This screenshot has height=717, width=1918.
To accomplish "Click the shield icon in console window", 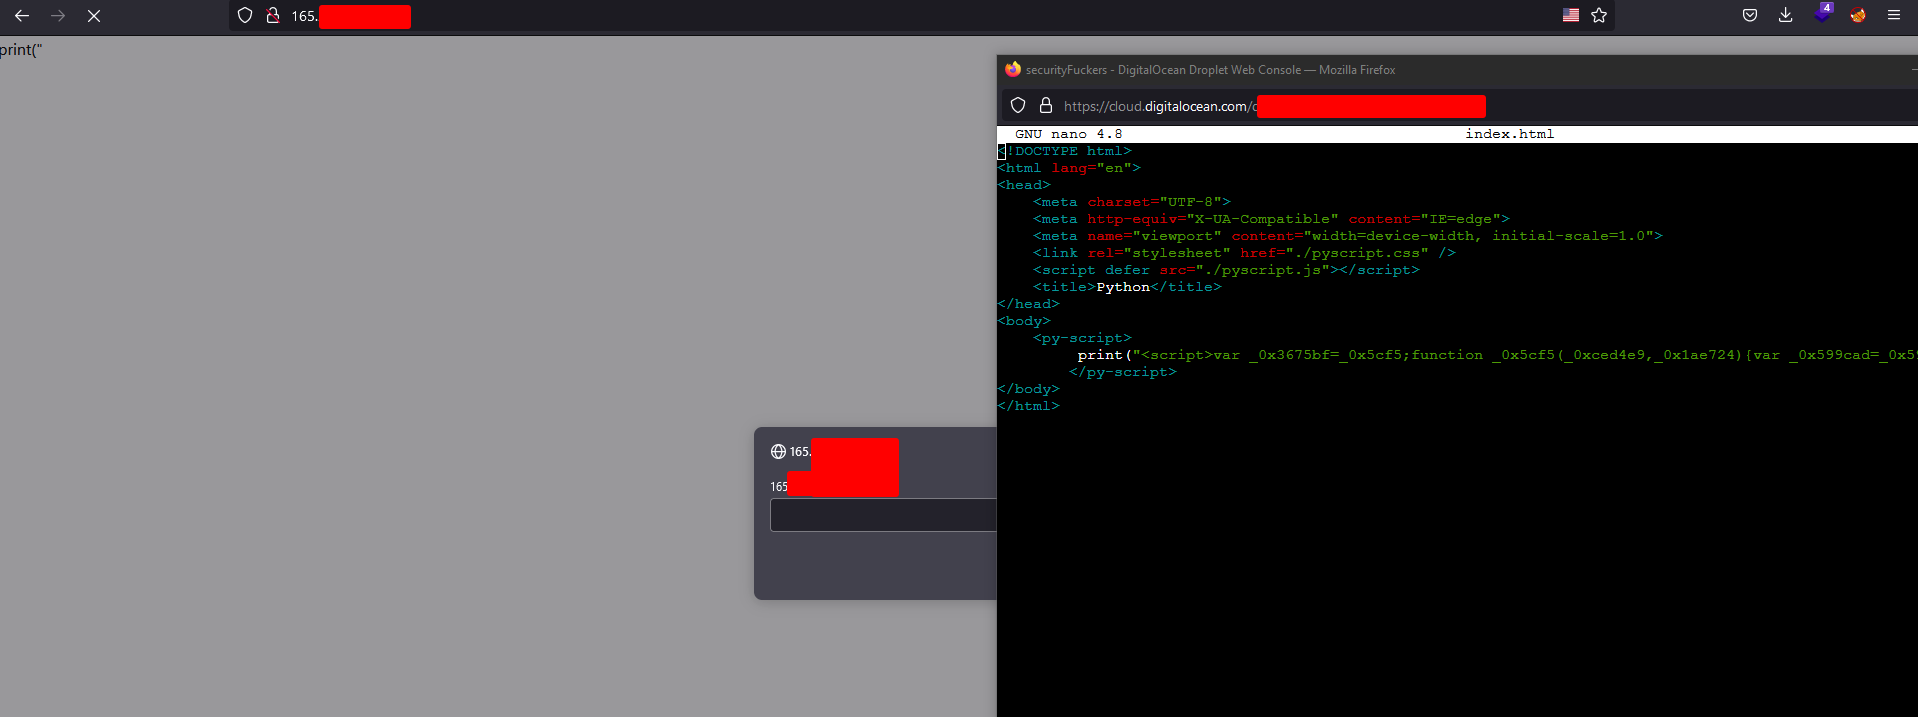I will pos(1018,106).
